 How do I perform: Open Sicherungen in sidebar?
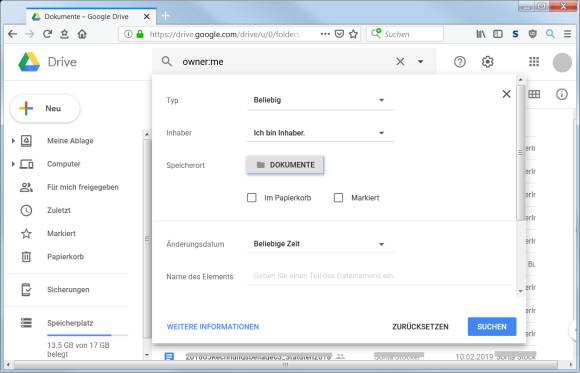pos(68,289)
